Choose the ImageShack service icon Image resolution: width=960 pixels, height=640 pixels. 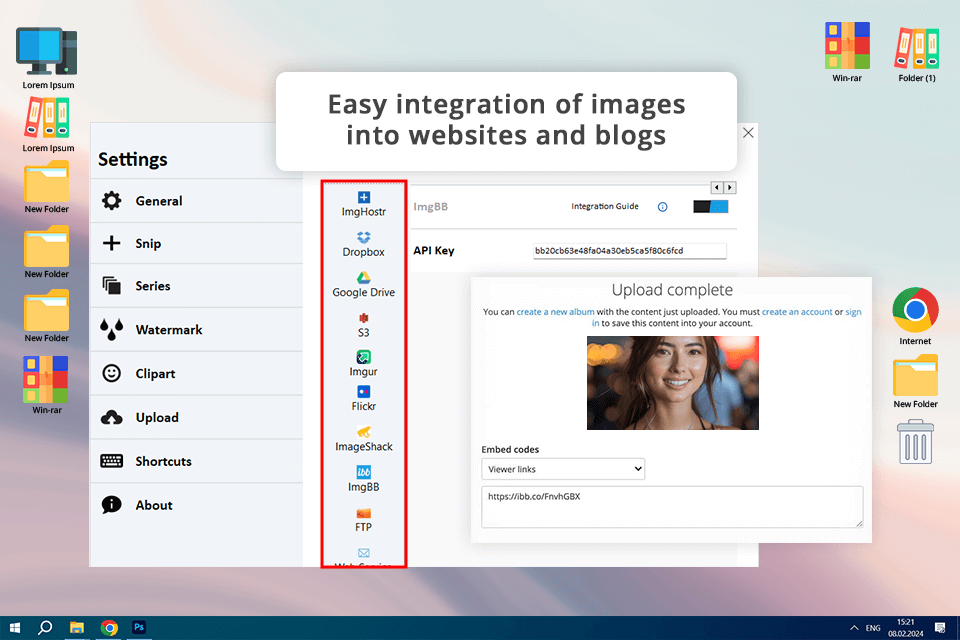(x=364, y=432)
